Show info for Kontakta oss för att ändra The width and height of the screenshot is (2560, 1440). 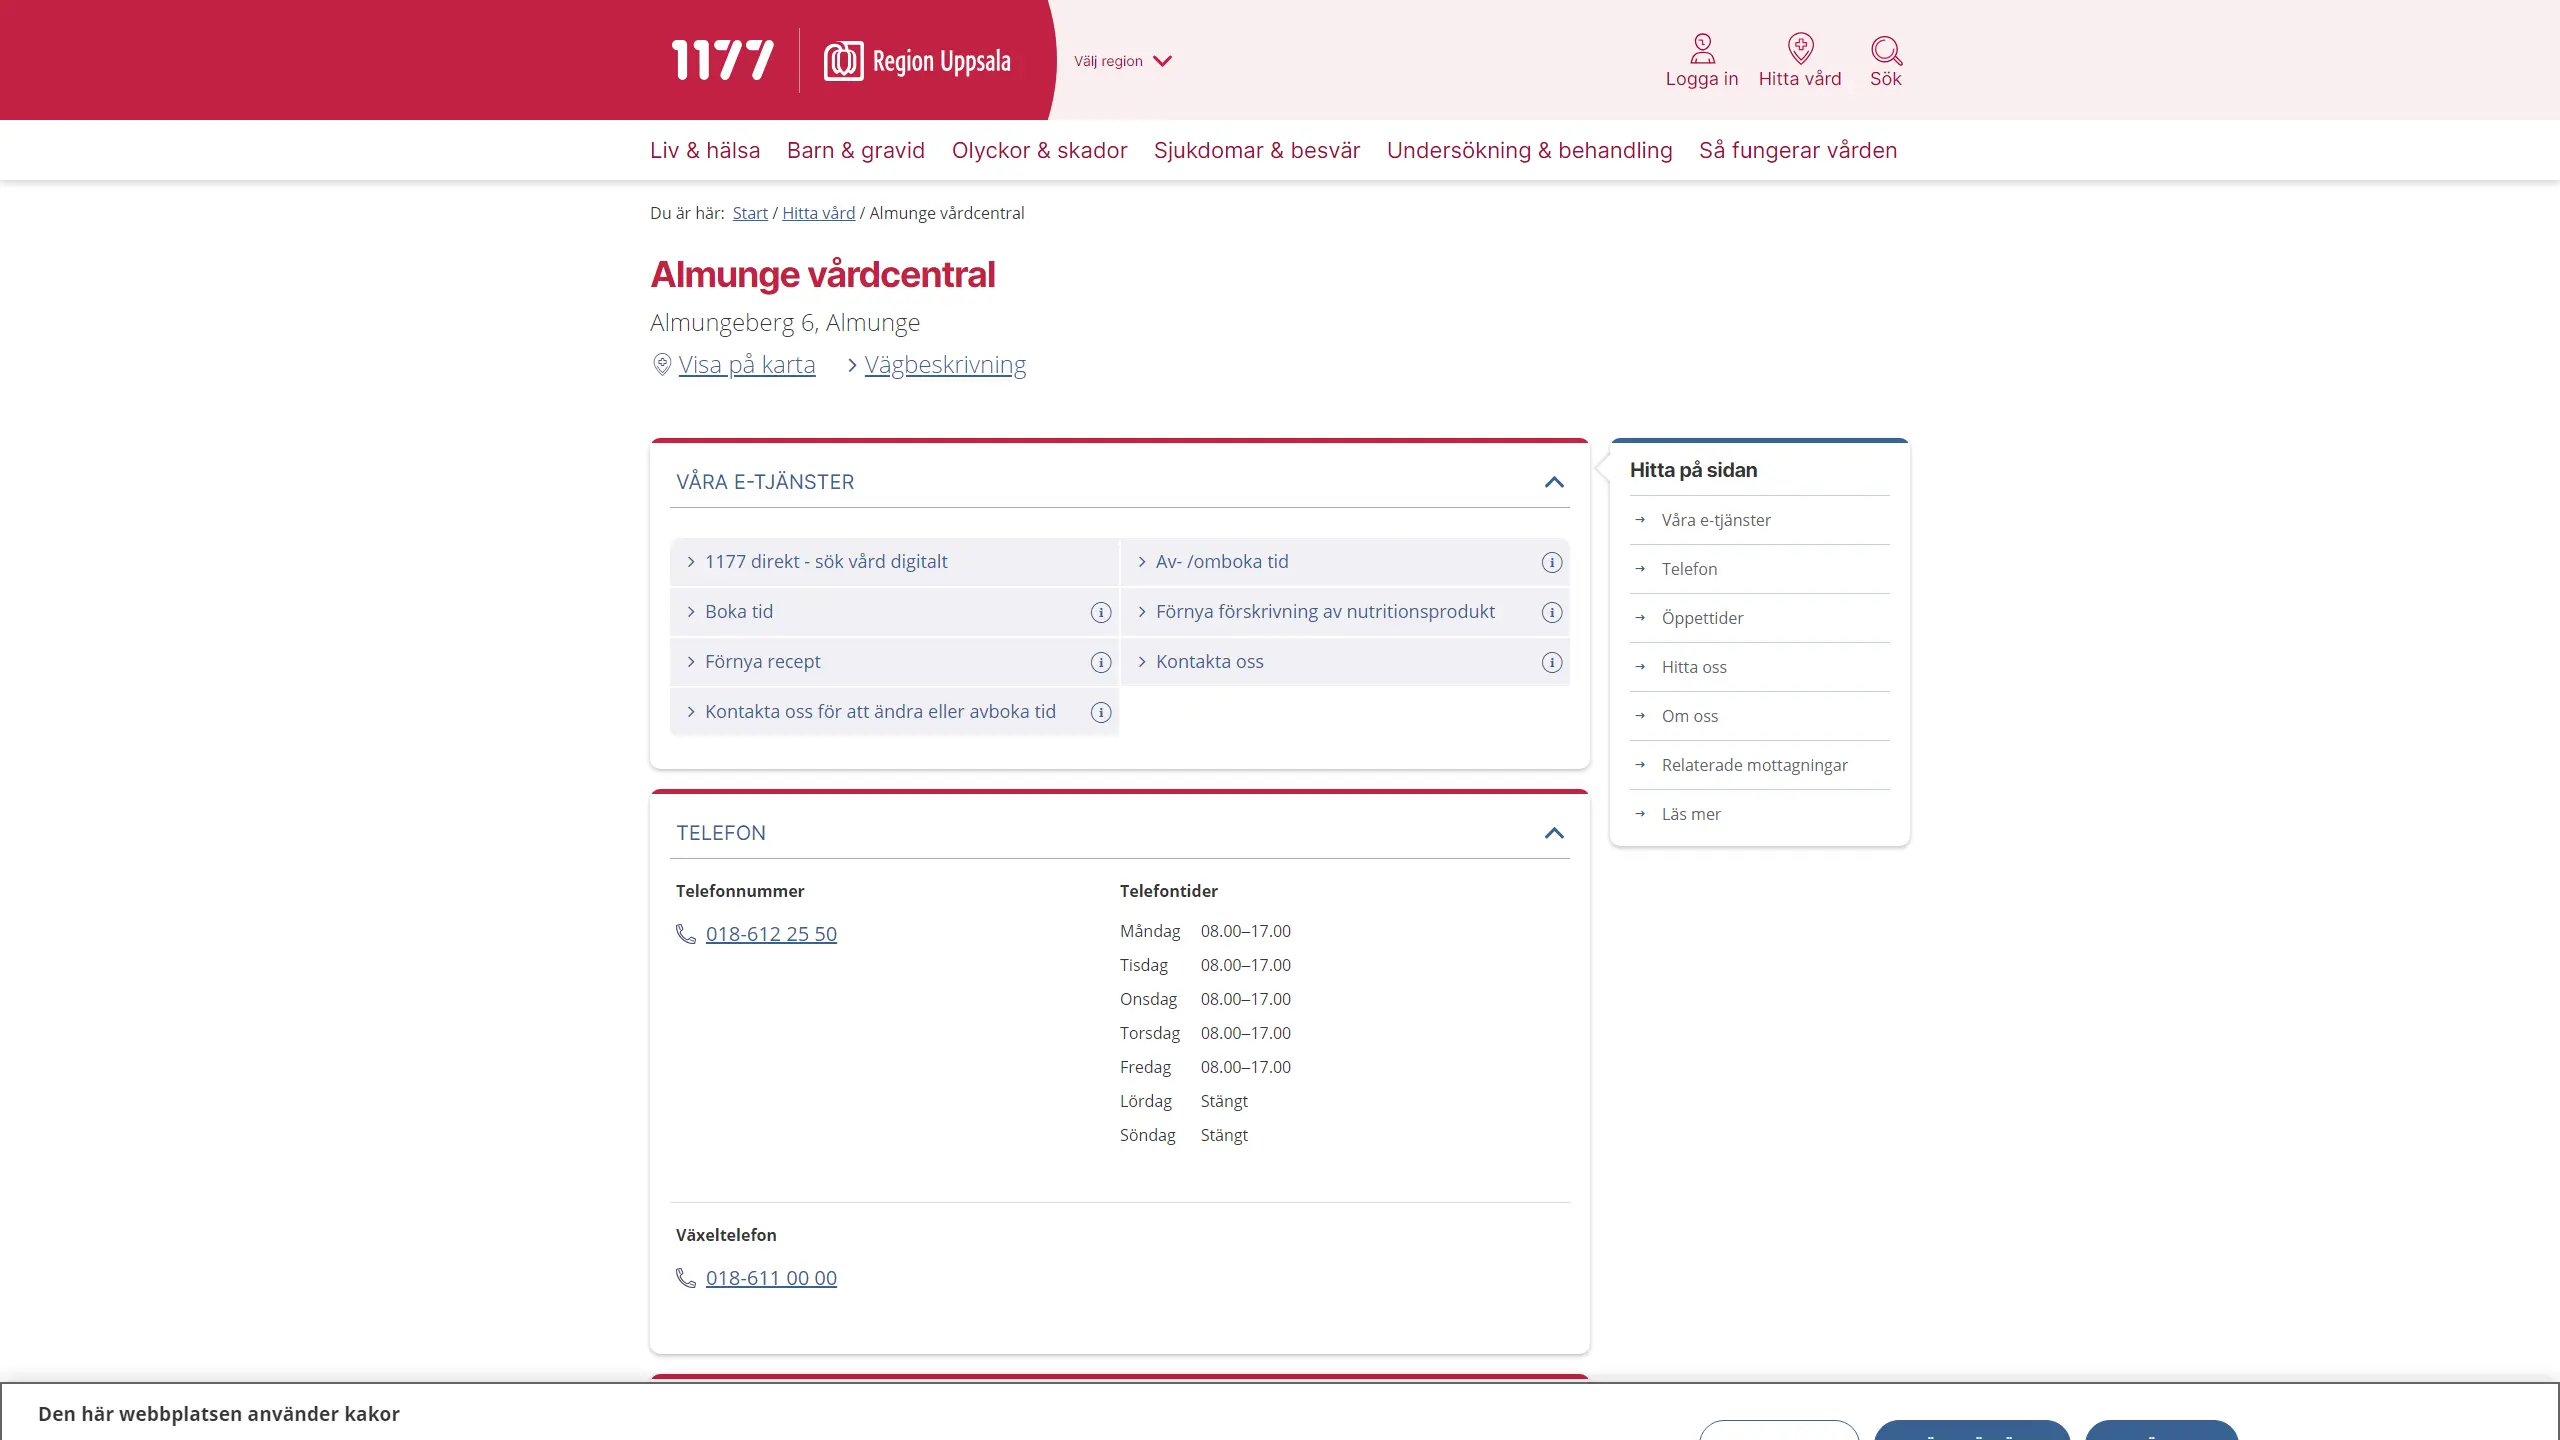[1101, 712]
